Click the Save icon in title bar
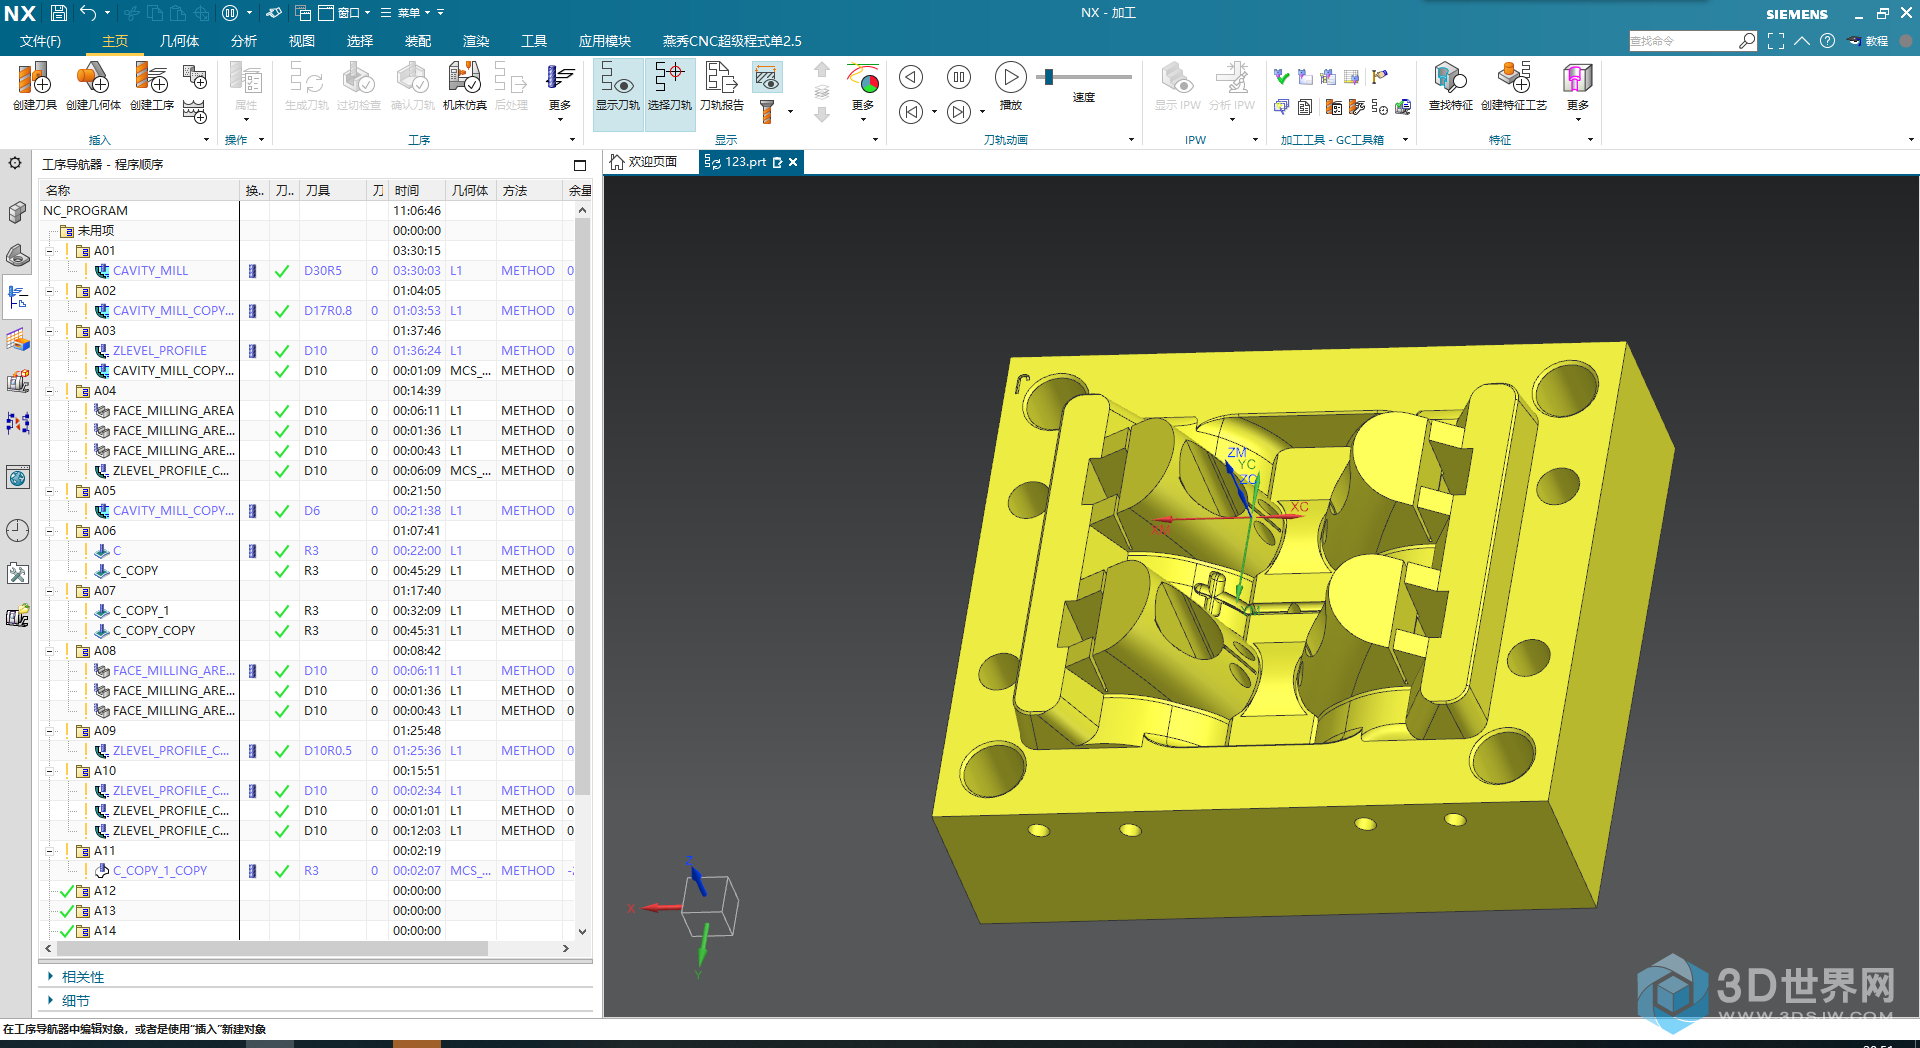 click(59, 13)
